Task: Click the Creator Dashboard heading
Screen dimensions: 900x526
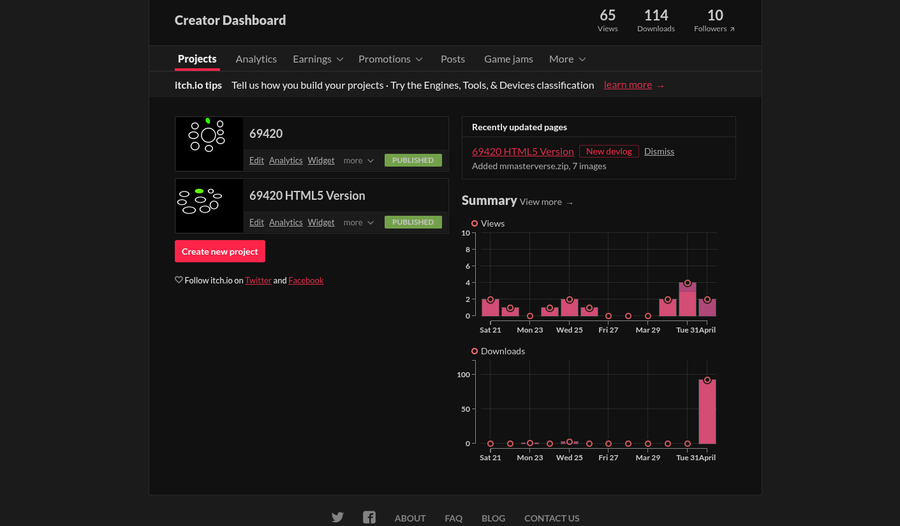Action: [230, 20]
